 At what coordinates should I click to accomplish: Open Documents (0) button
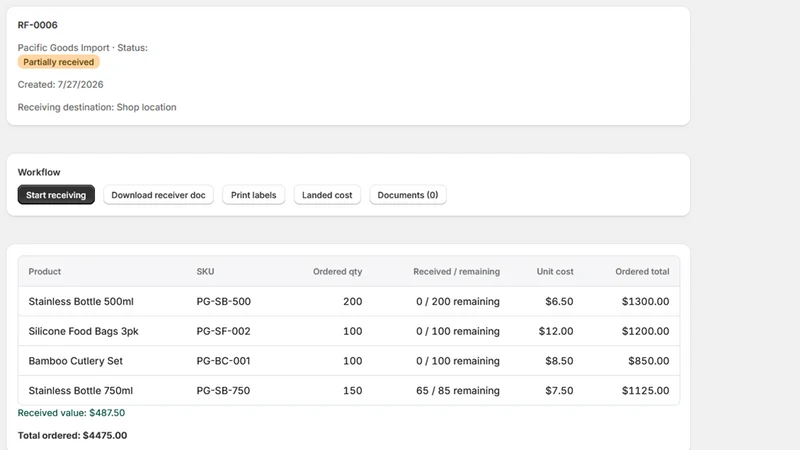[x=408, y=195]
